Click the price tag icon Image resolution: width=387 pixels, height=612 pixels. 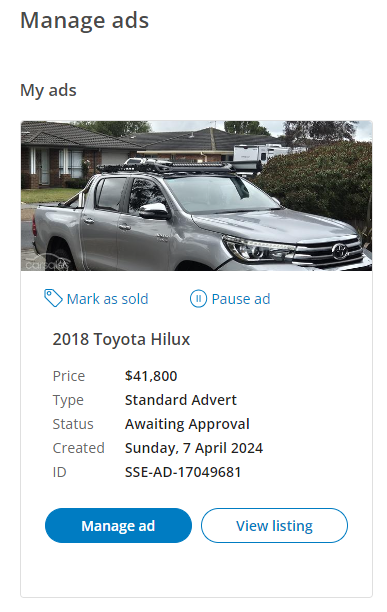pos(53,299)
